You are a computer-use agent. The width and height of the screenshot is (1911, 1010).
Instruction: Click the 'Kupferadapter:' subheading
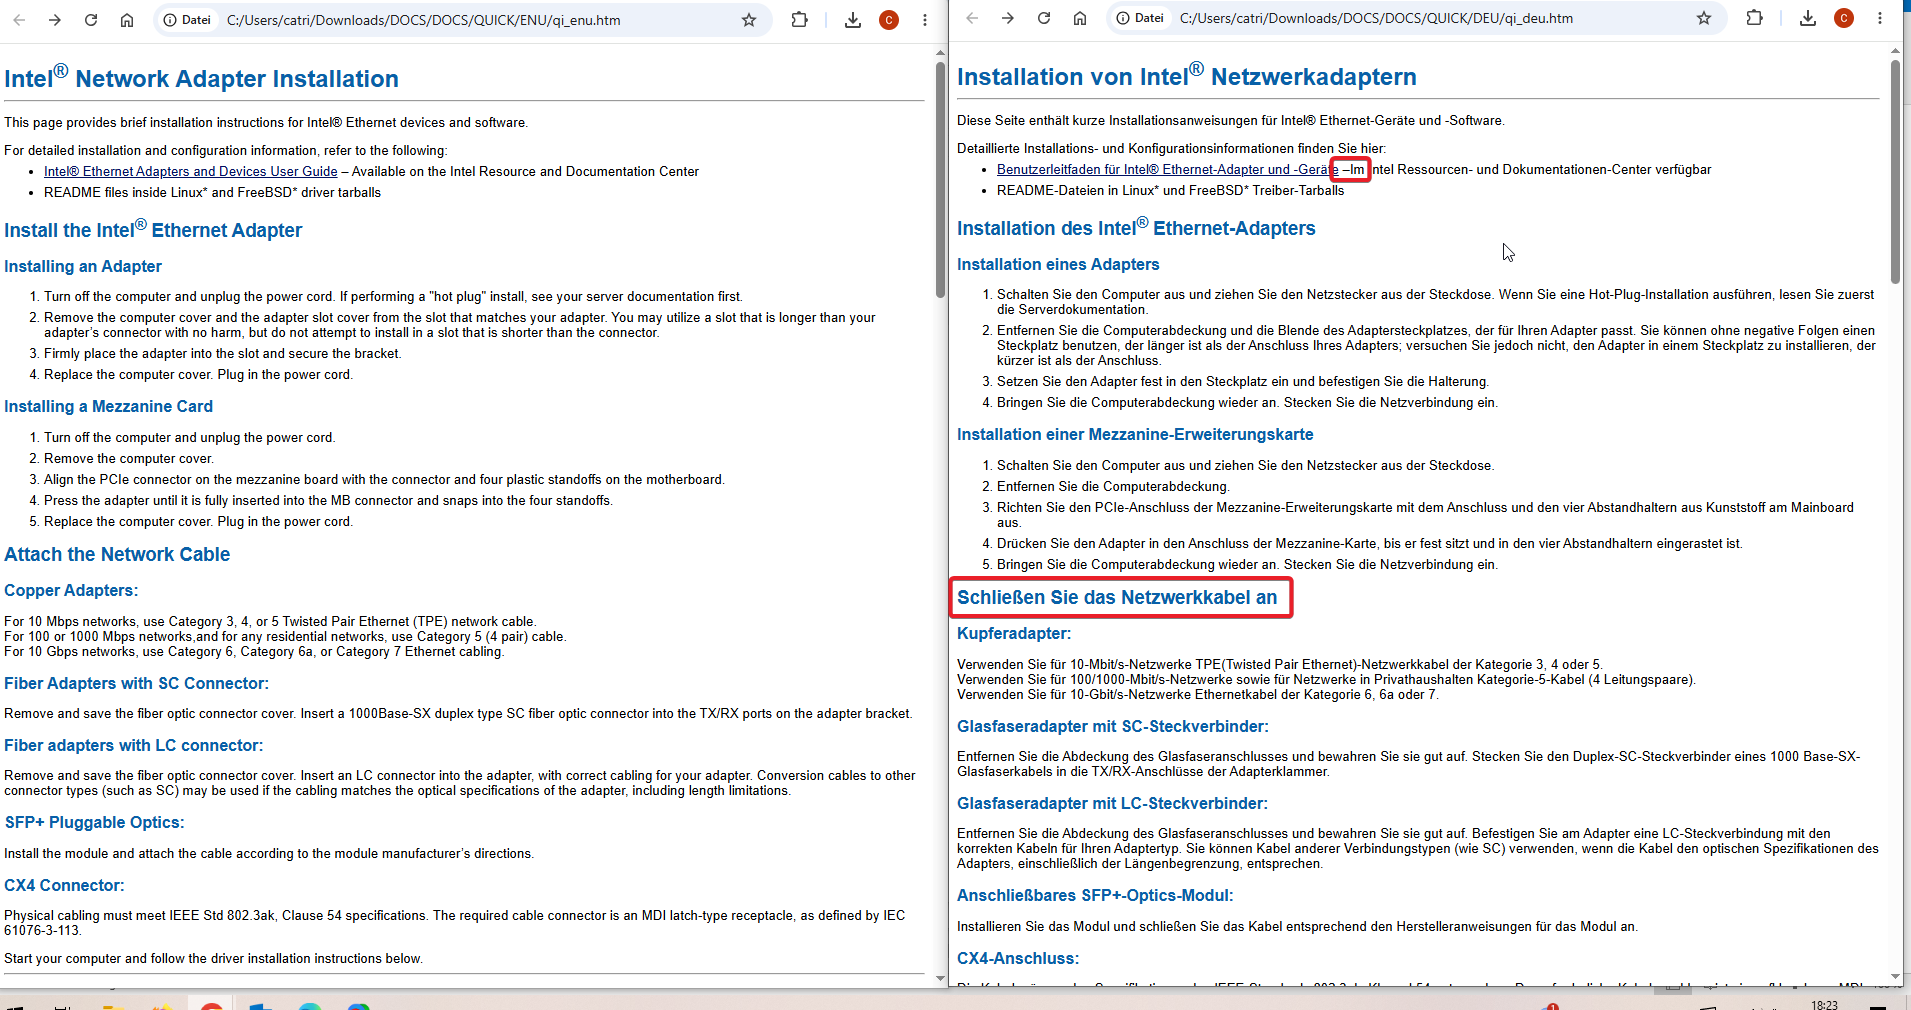coord(1014,634)
